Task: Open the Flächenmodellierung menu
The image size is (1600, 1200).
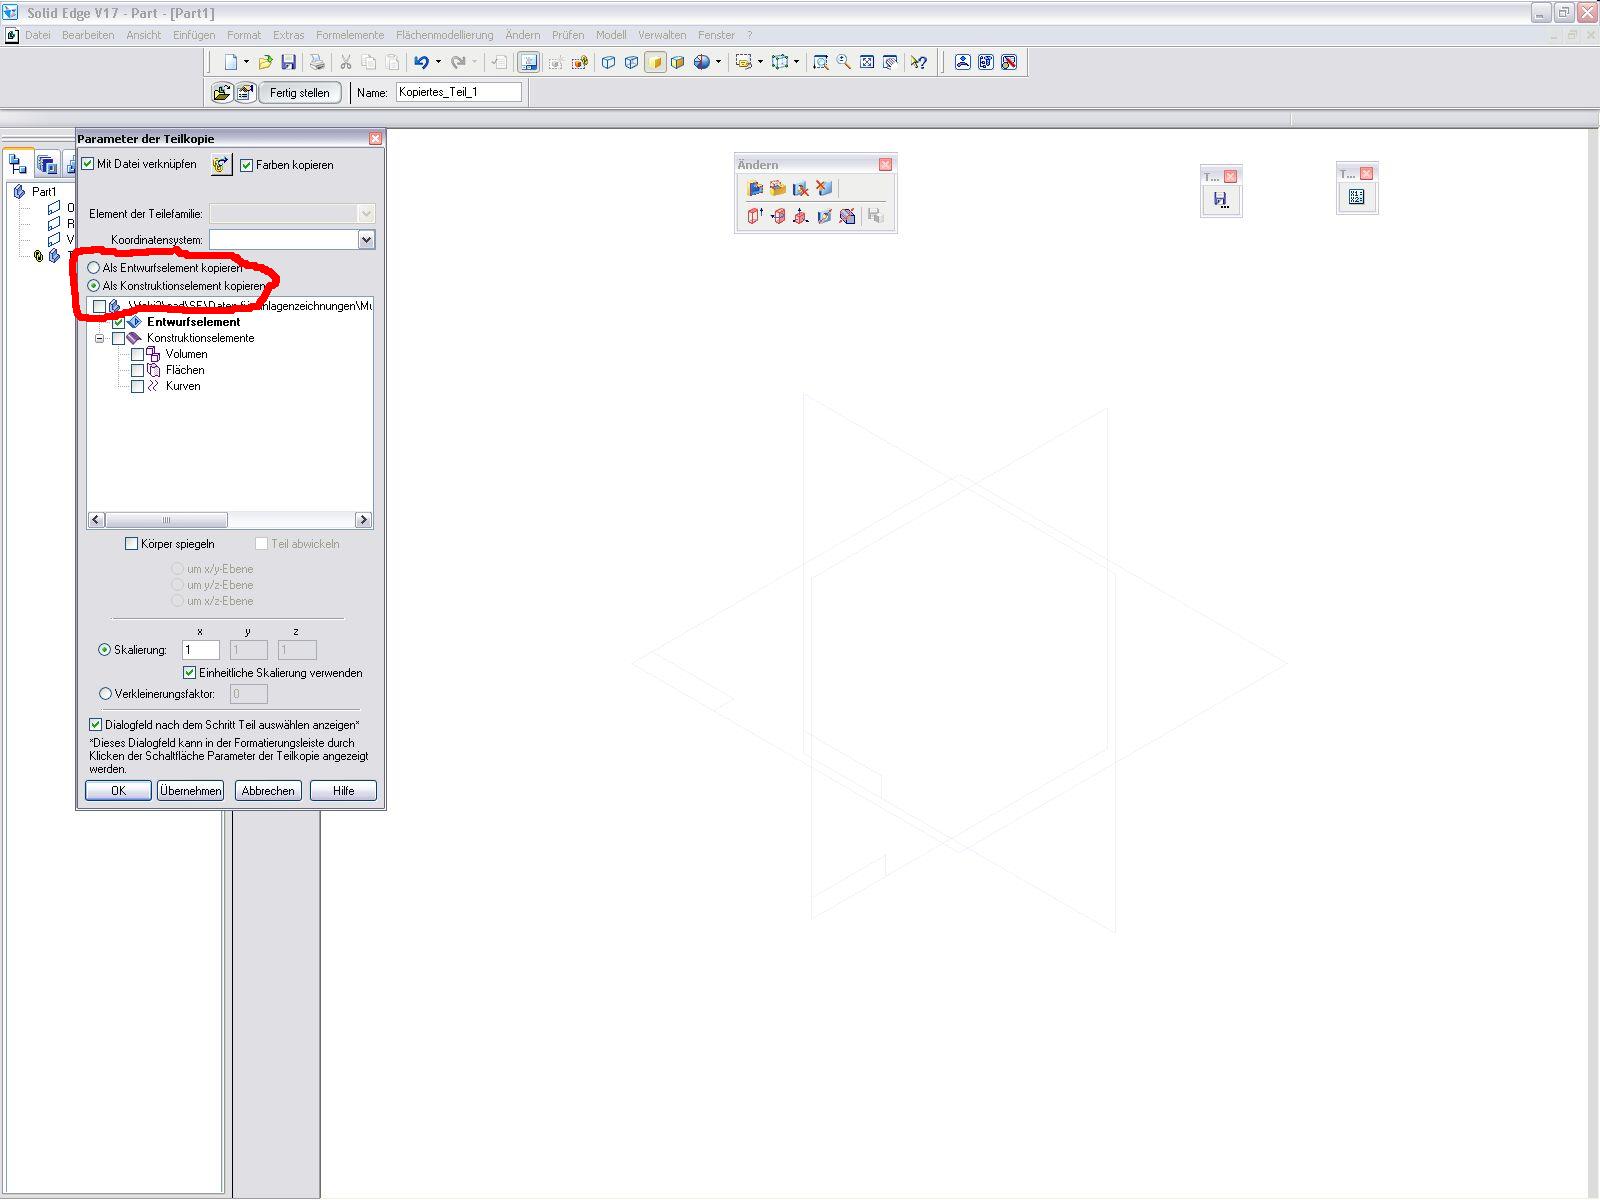Action: click(x=444, y=35)
